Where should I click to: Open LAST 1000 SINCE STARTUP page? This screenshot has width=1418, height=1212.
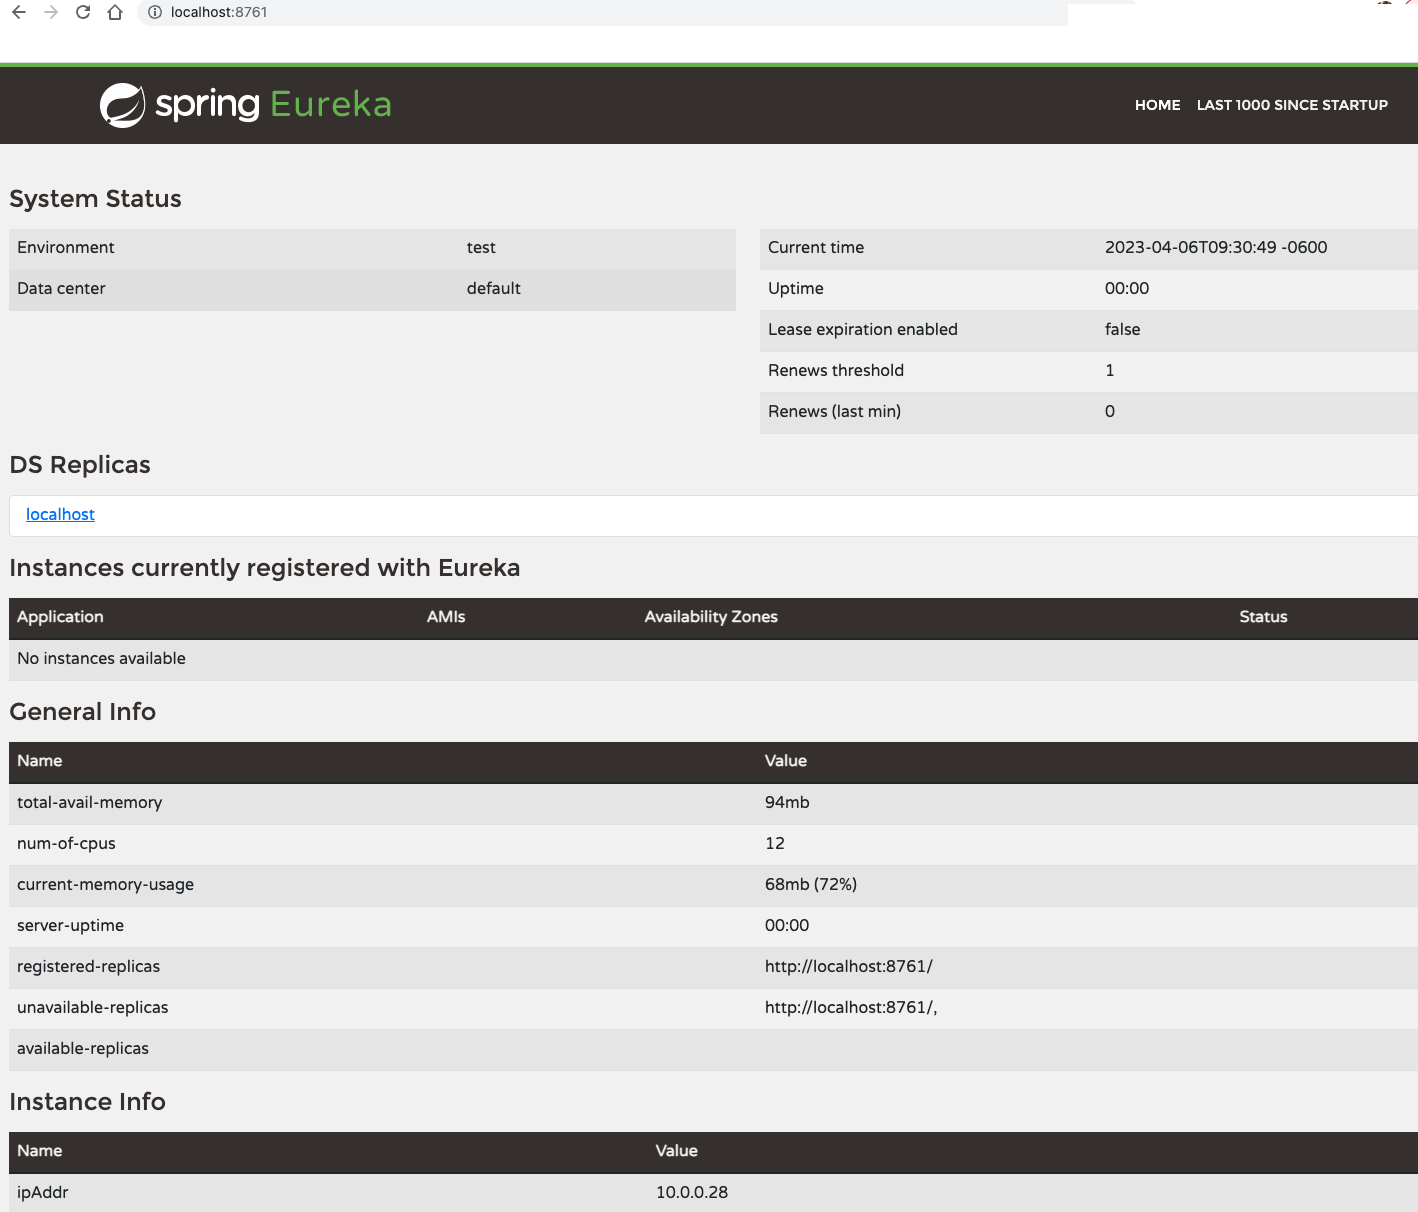point(1292,105)
